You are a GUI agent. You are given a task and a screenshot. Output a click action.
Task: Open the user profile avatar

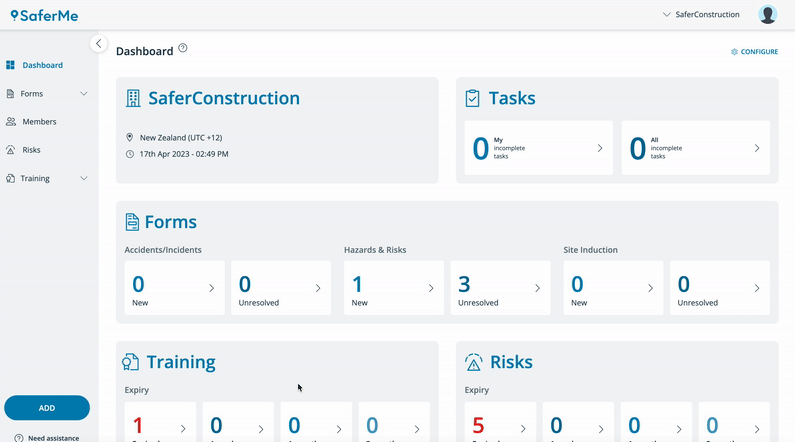(767, 14)
